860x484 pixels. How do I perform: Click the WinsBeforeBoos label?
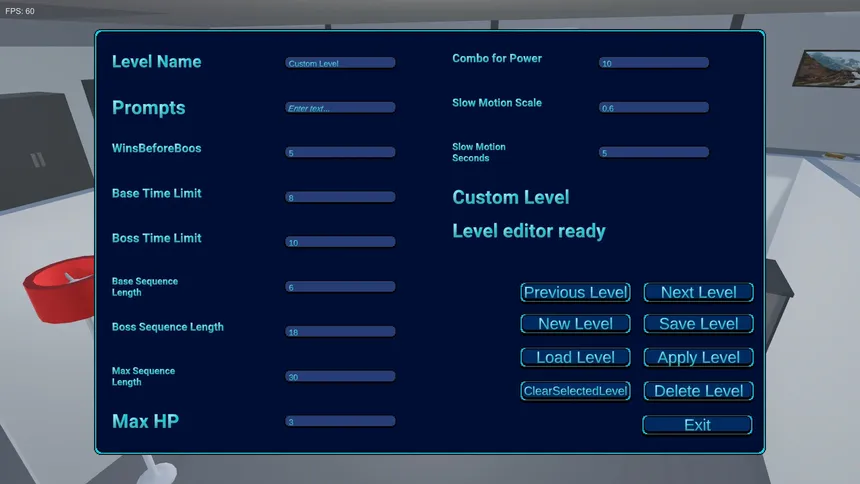(x=156, y=148)
